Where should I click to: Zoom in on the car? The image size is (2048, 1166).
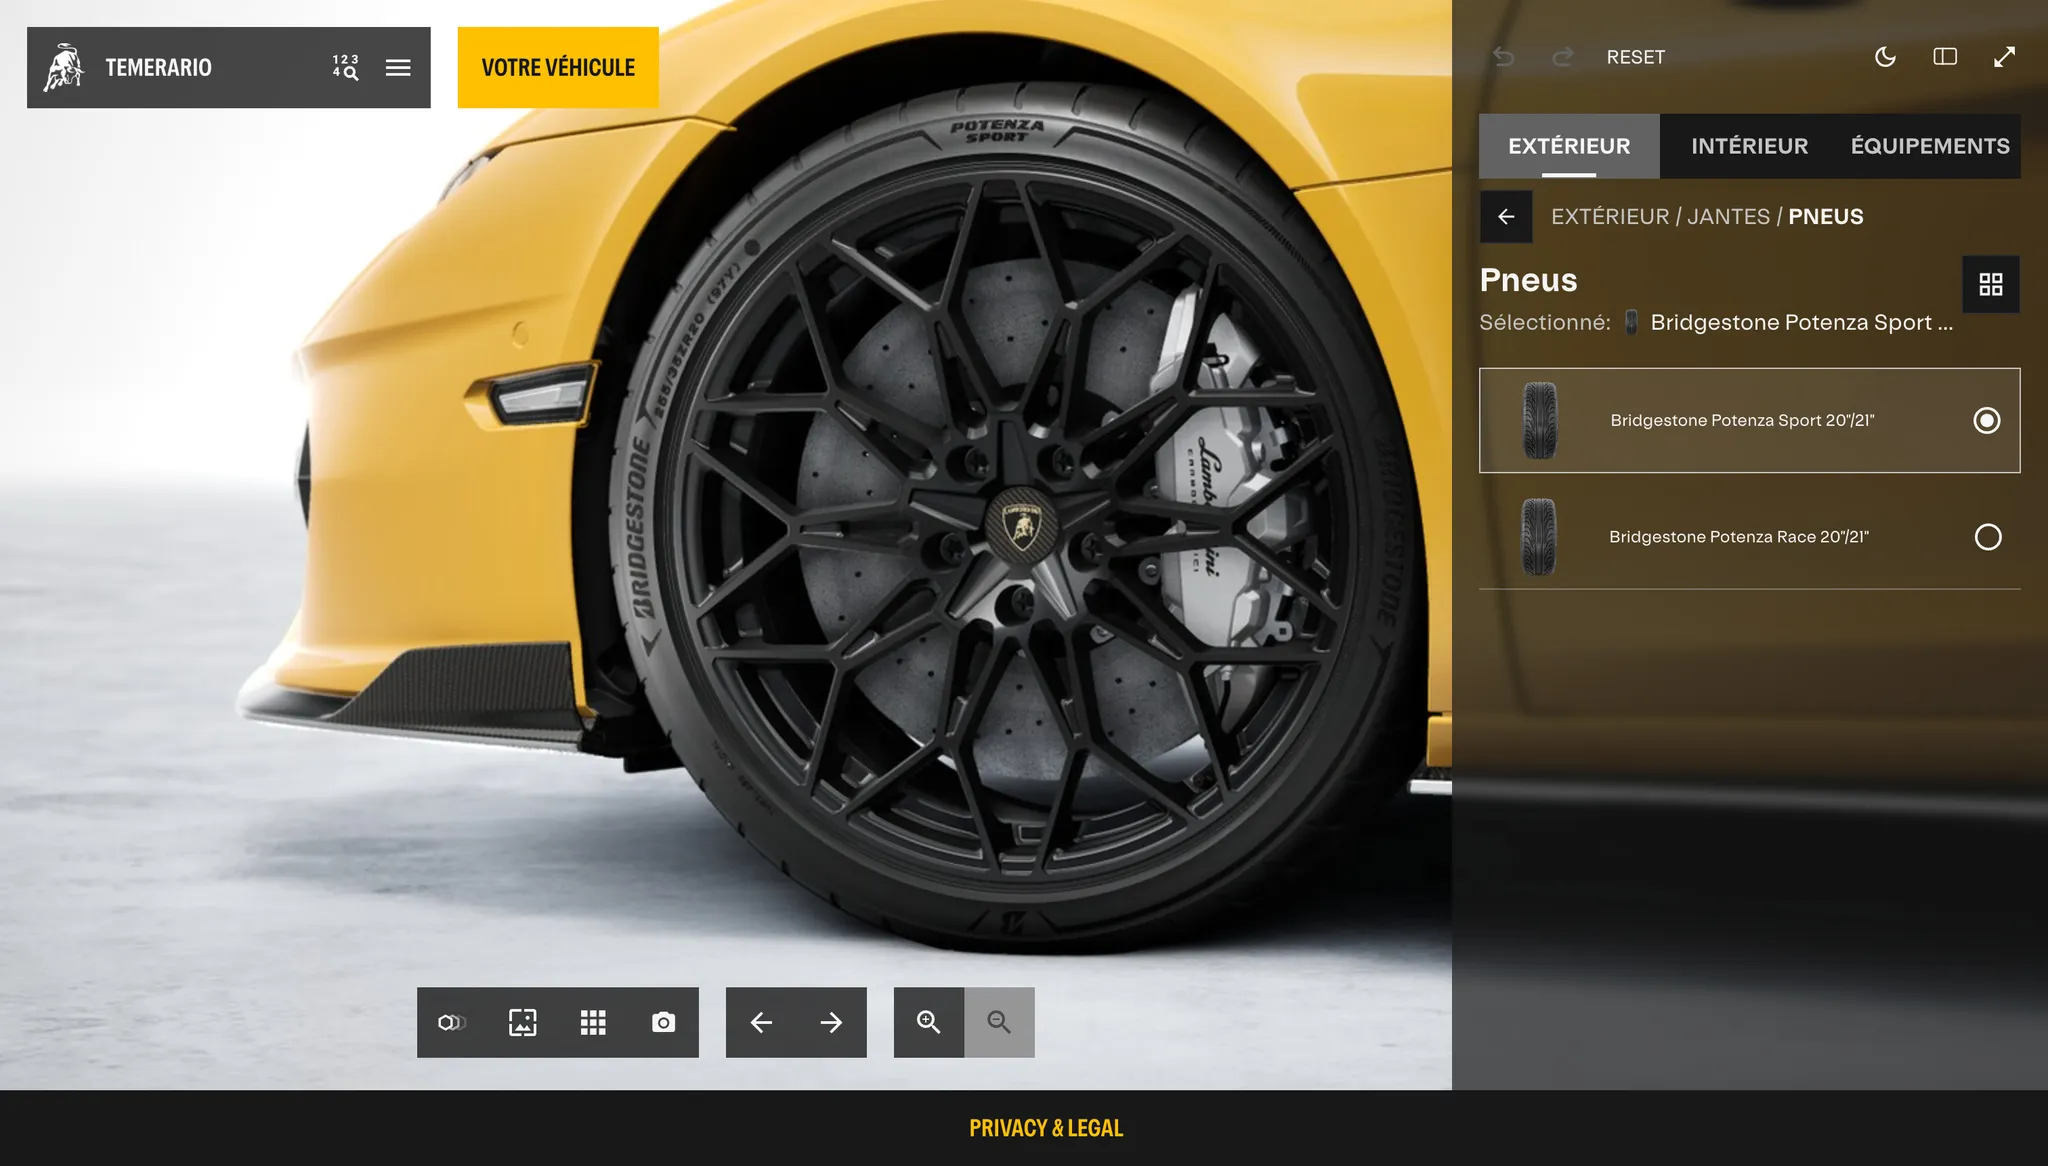(x=929, y=1023)
